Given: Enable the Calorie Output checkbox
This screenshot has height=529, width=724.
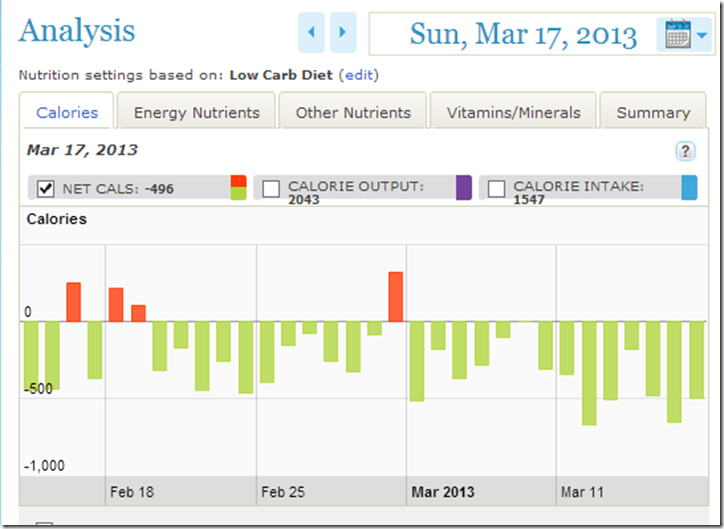Looking at the screenshot, I should pyautogui.click(x=271, y=188).
